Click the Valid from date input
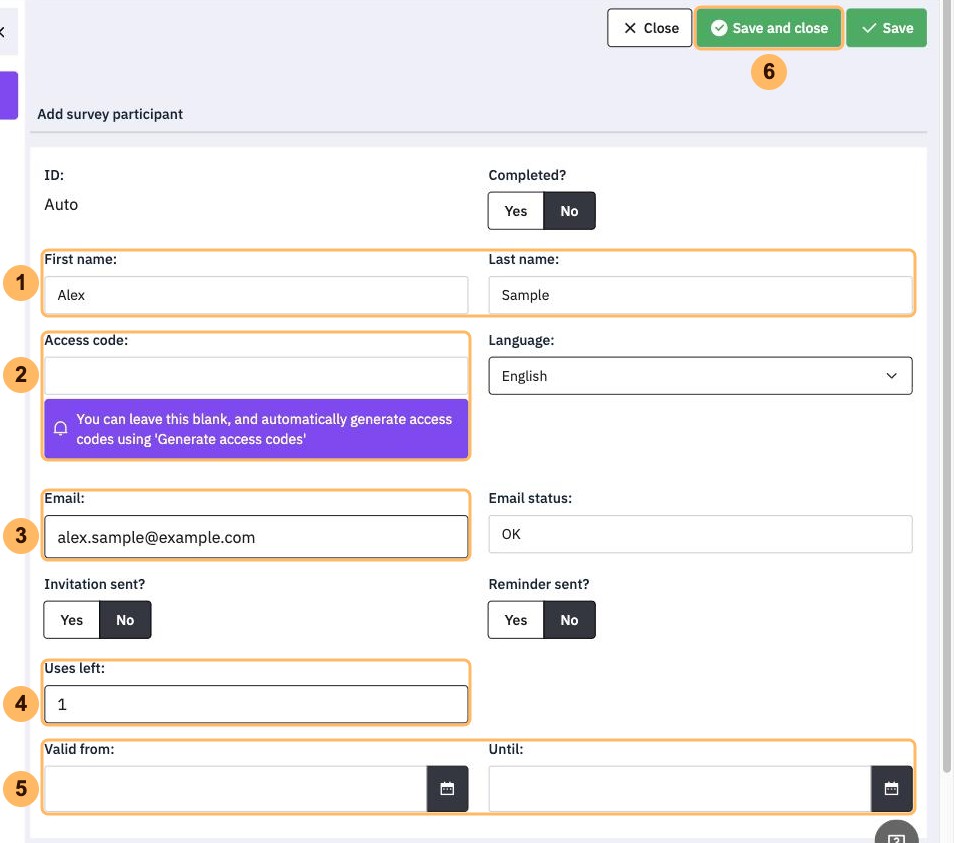 coord(235,788)
